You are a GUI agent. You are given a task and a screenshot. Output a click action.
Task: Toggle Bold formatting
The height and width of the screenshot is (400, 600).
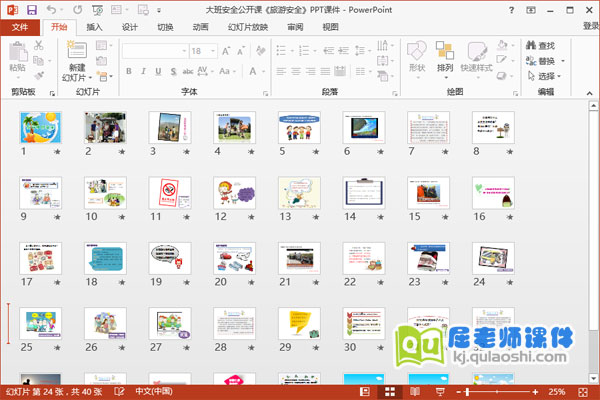click(x=129, y=71)
